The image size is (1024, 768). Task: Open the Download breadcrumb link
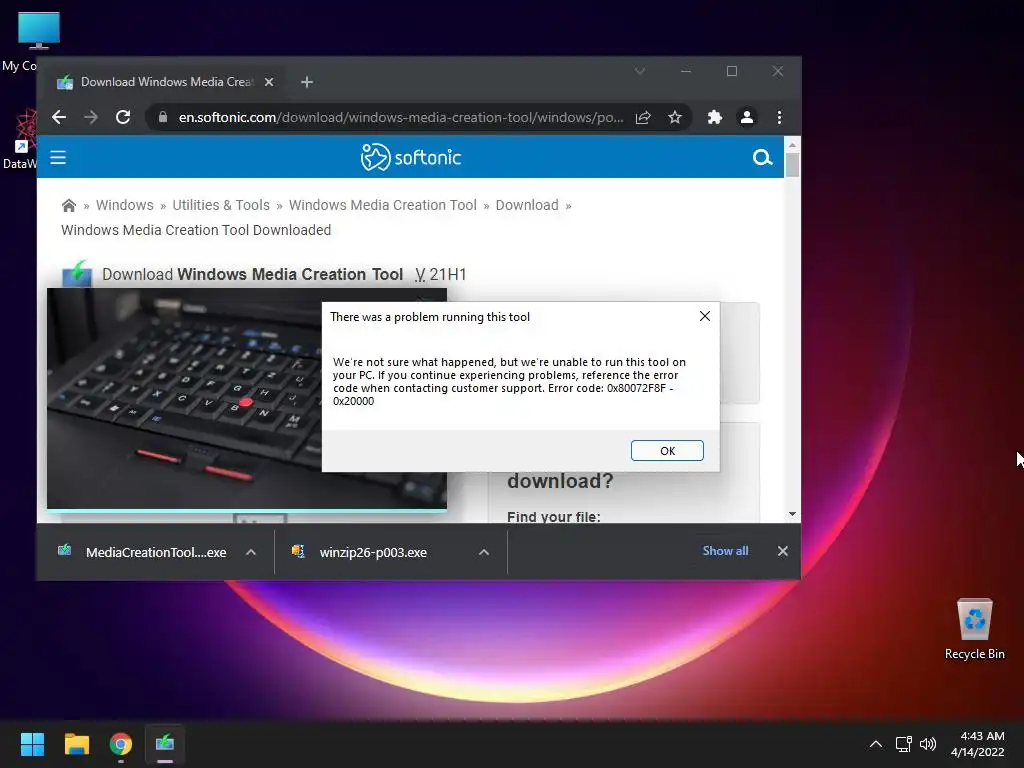pos(527,205)
